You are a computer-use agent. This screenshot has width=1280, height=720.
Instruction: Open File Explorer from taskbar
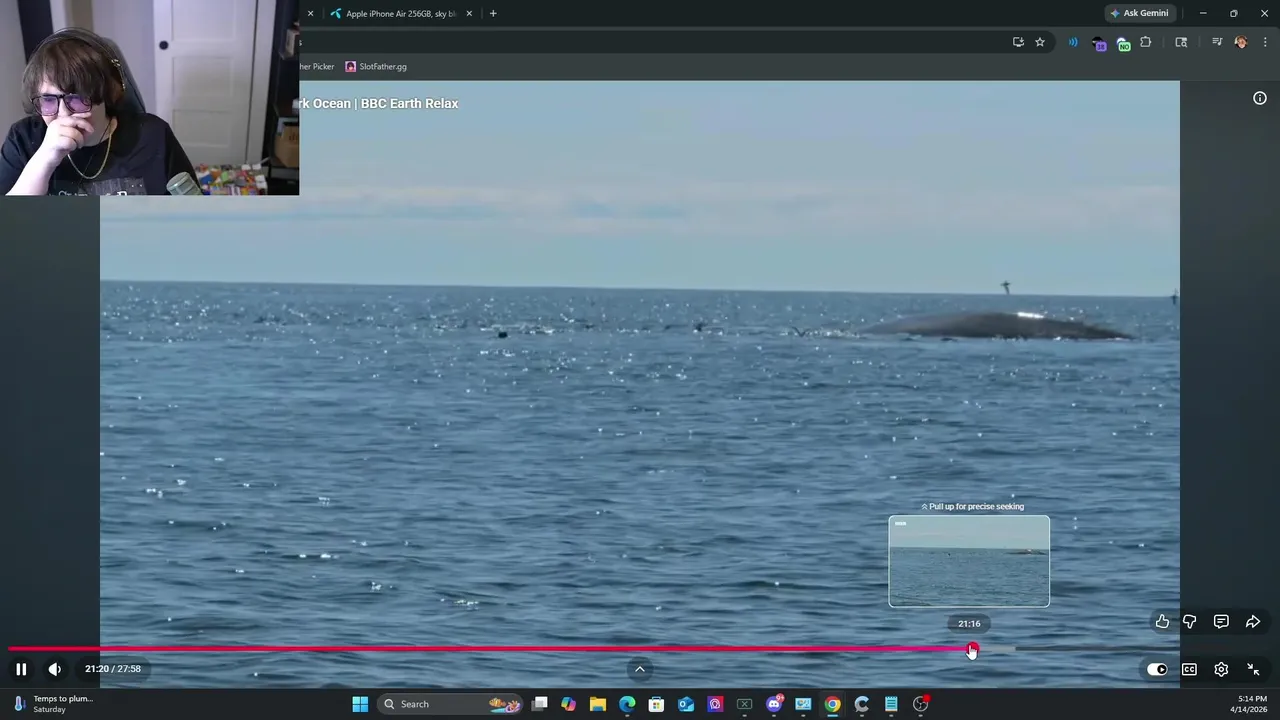coord(598,704)
